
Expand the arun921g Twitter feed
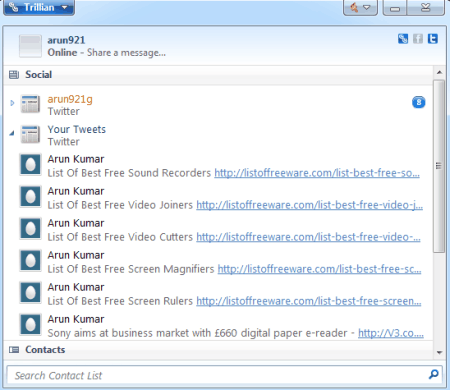(x=12, y=103)
